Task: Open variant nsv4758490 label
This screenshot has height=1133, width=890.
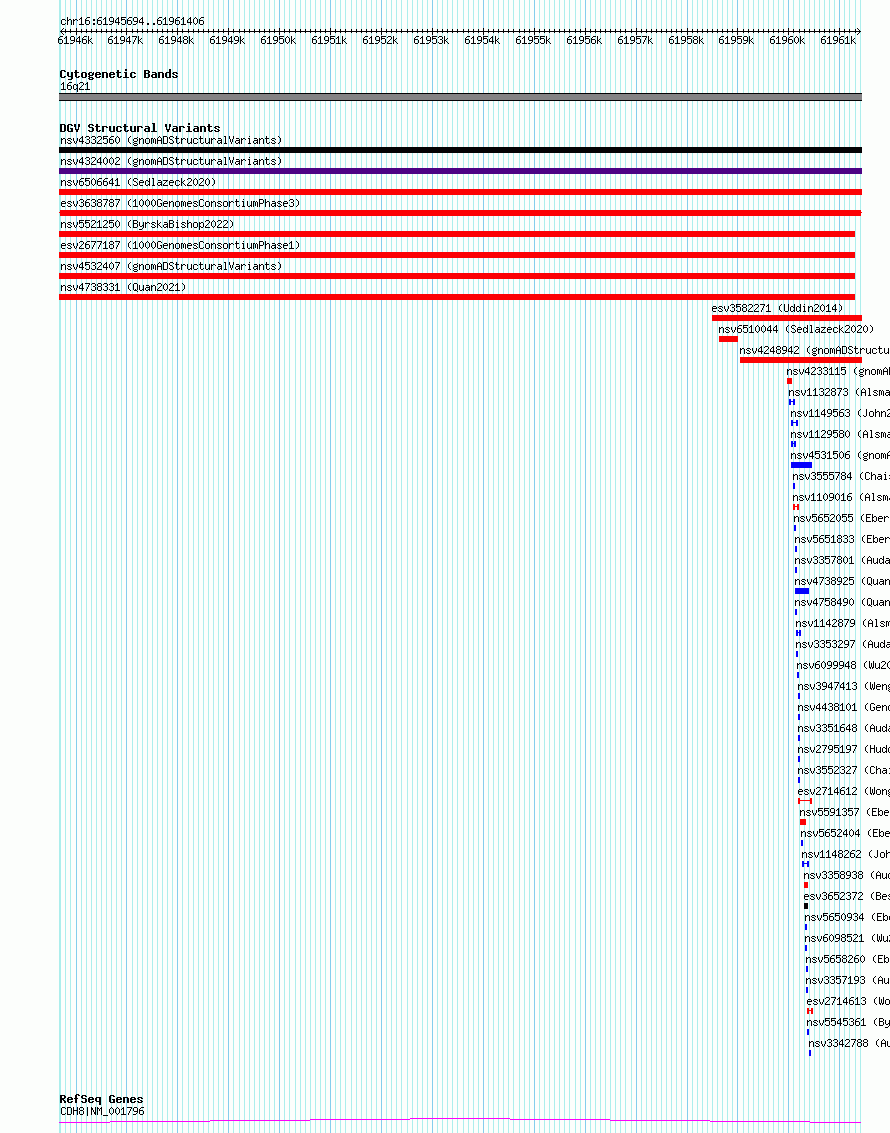Action: (x=842, y=601)
